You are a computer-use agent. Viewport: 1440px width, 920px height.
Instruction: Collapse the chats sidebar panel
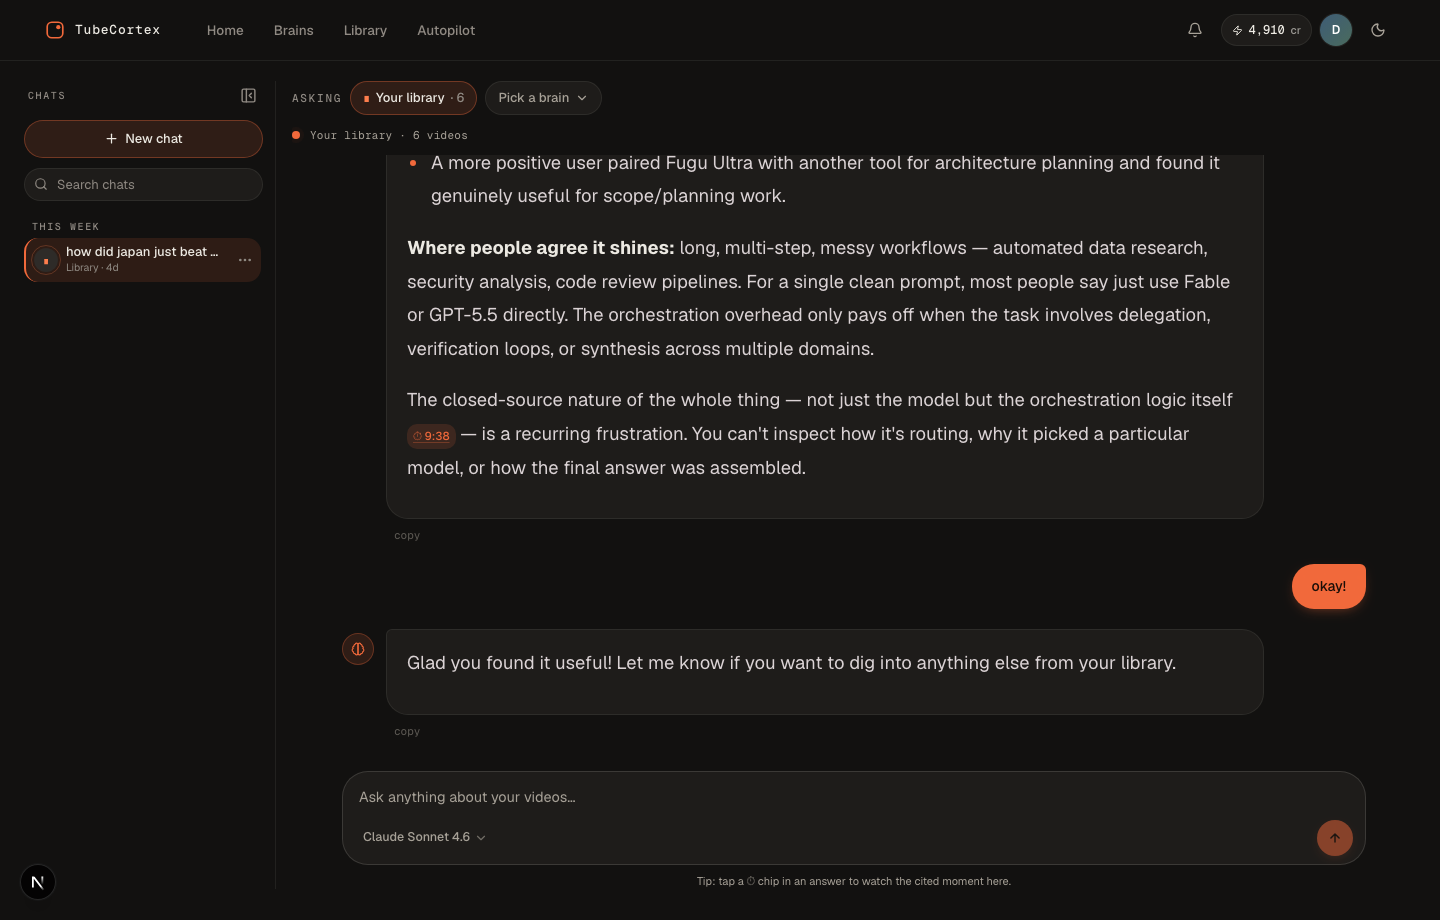tap(249, 96)
